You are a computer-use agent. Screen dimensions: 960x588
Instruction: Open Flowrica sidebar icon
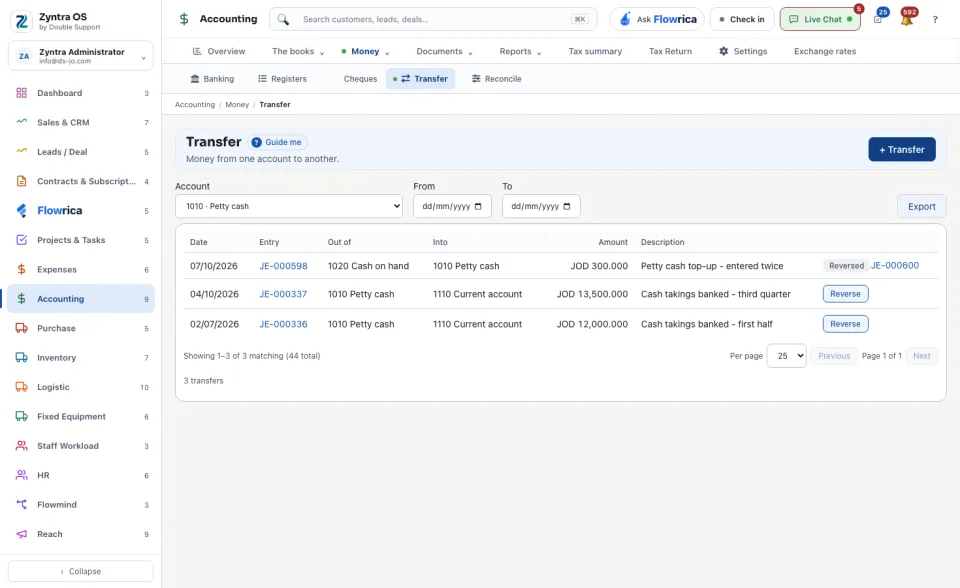point(21,211)
